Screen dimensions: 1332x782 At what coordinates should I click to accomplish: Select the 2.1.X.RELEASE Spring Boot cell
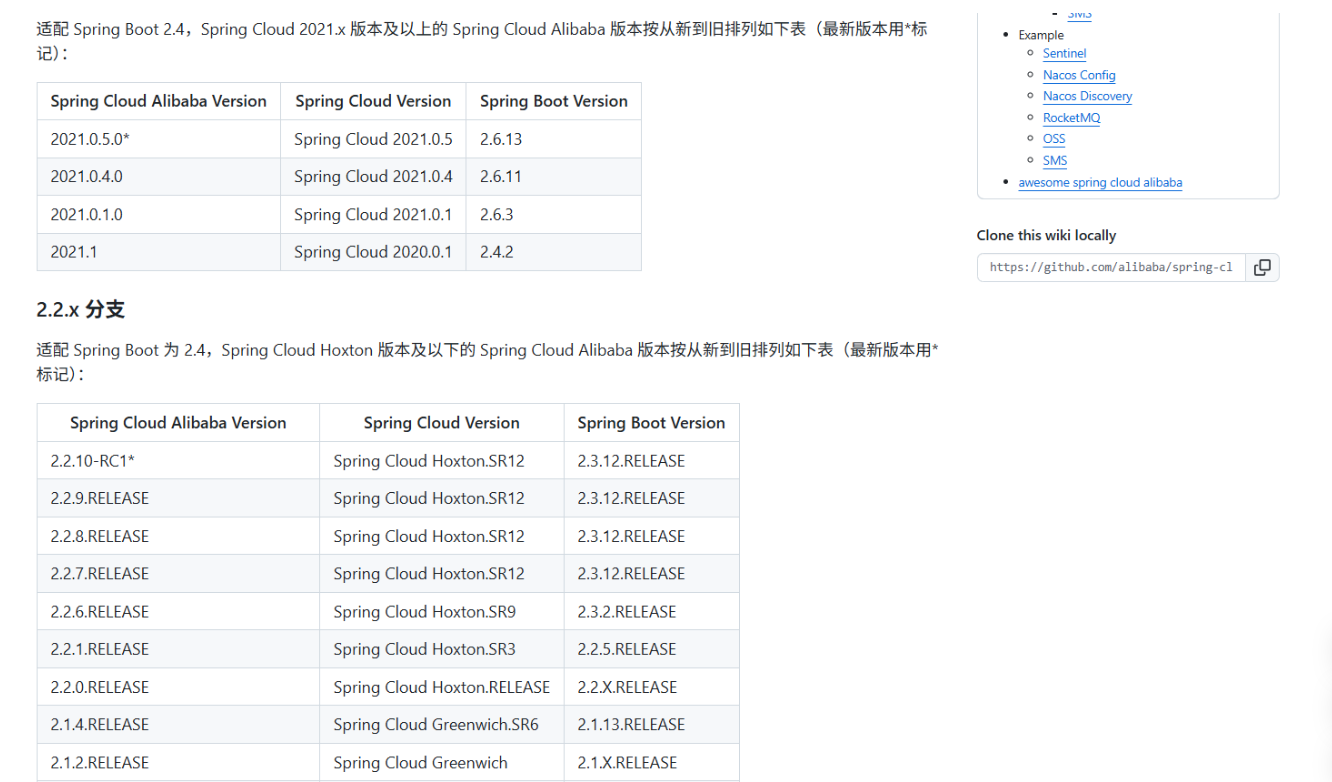click(651, 763)
